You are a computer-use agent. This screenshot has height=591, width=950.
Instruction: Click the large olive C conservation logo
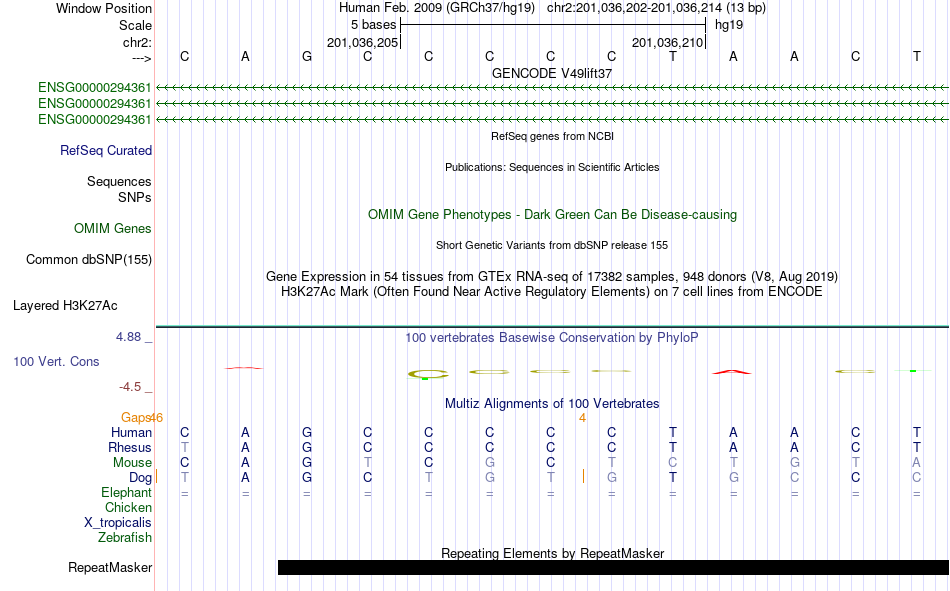(428, 375)
